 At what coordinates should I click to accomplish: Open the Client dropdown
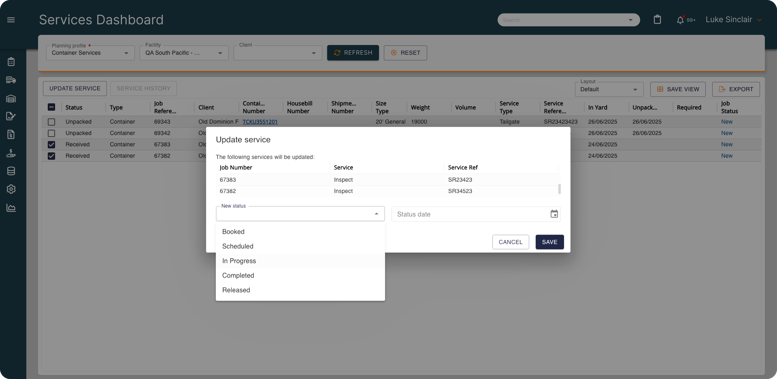(x=278, y=53)
